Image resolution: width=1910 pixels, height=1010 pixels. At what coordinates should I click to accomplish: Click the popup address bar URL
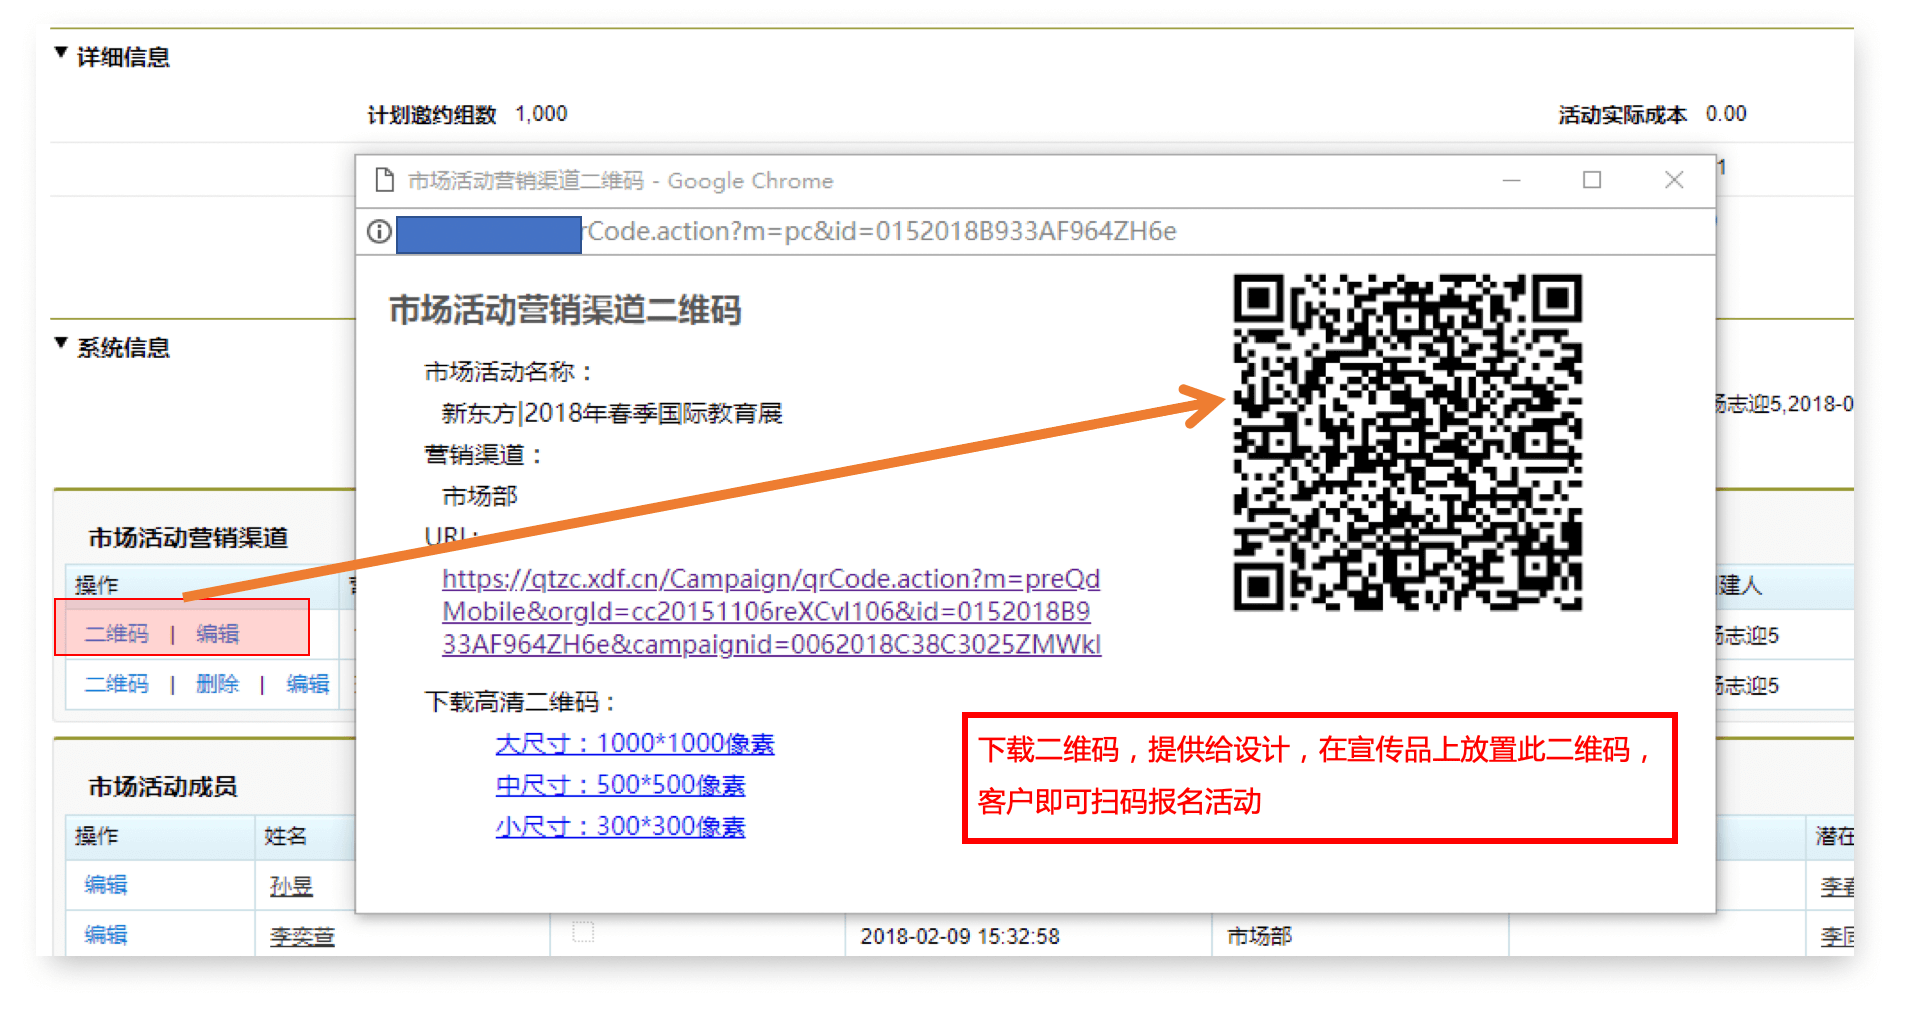880,232
